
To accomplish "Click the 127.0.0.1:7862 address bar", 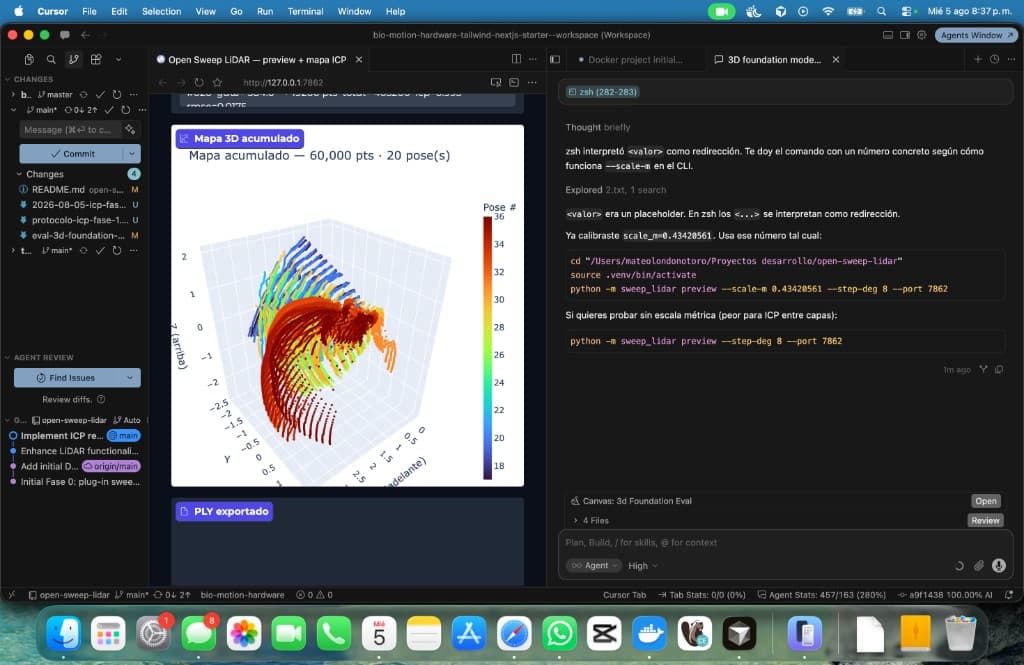I will [283, 82].
